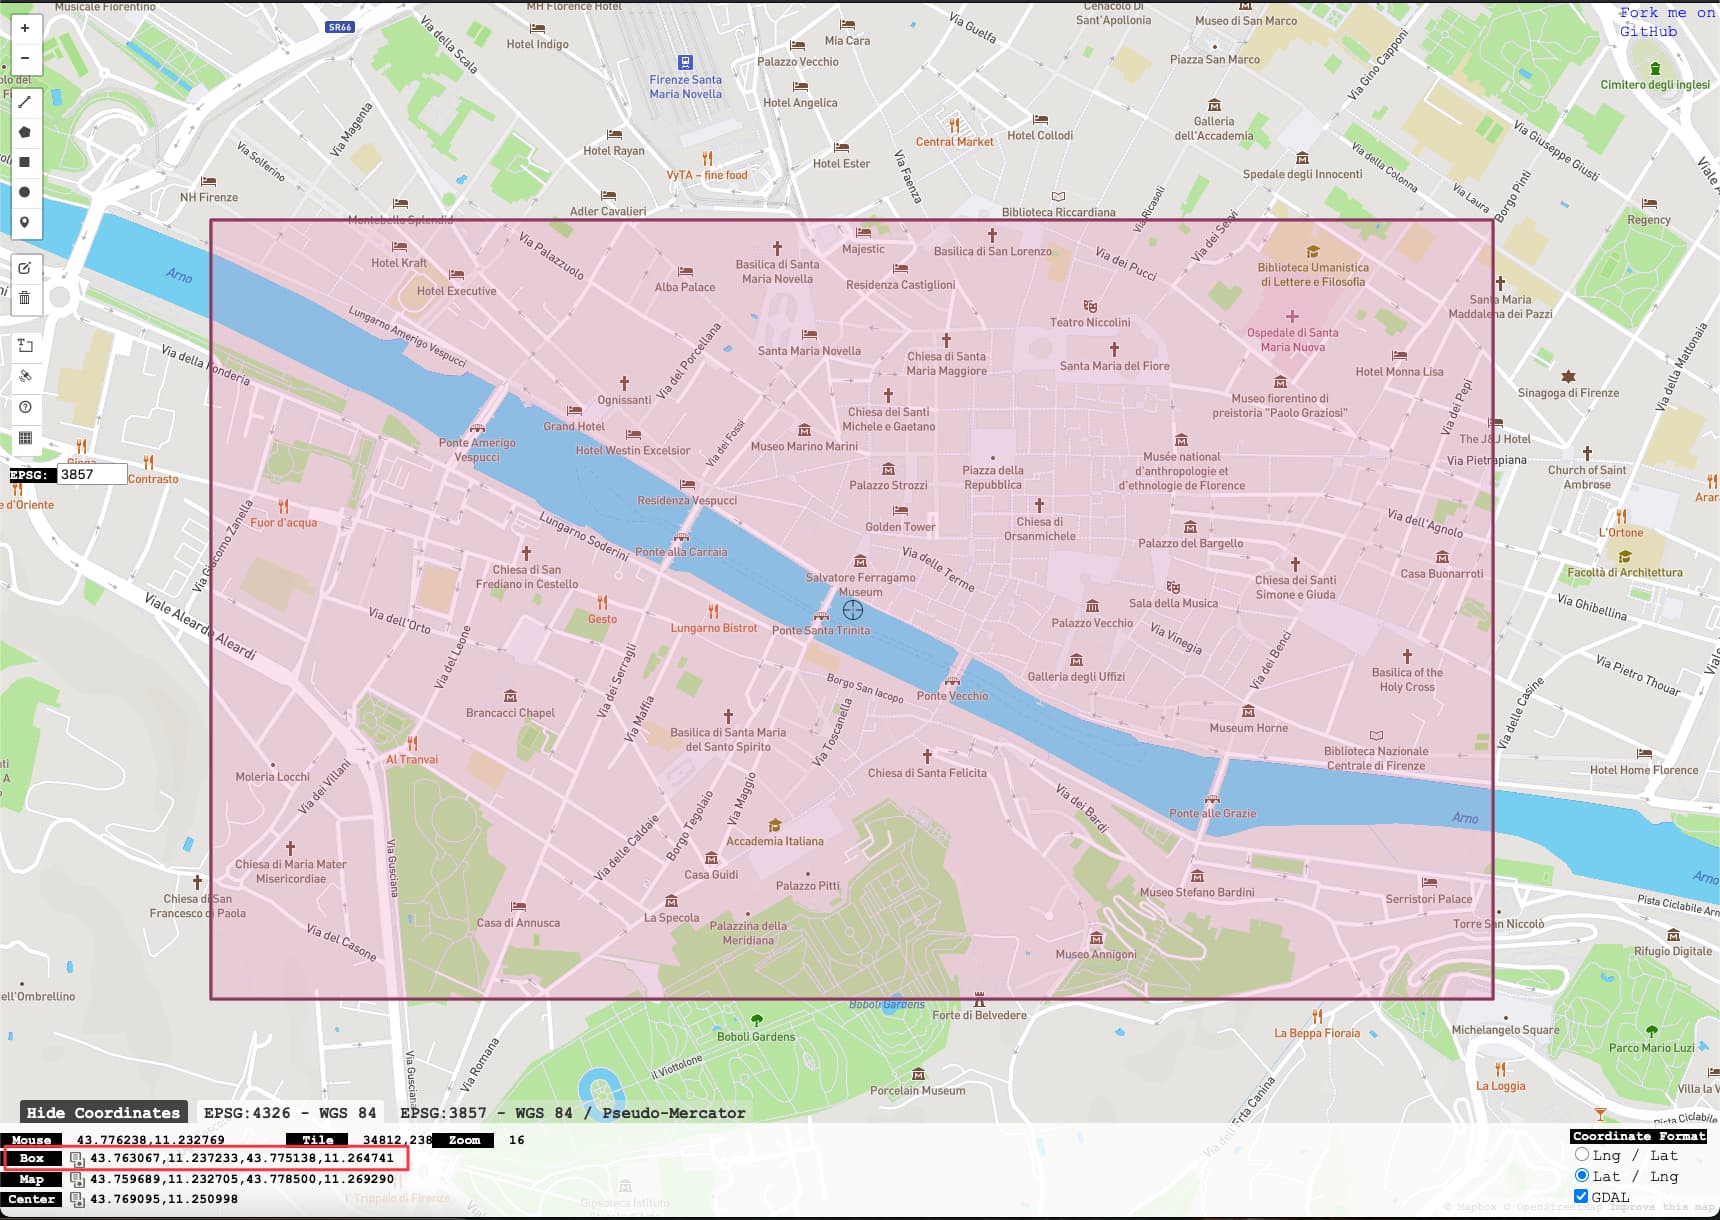Copy the Center coordinates to clipboard

tap(77, 1200)
